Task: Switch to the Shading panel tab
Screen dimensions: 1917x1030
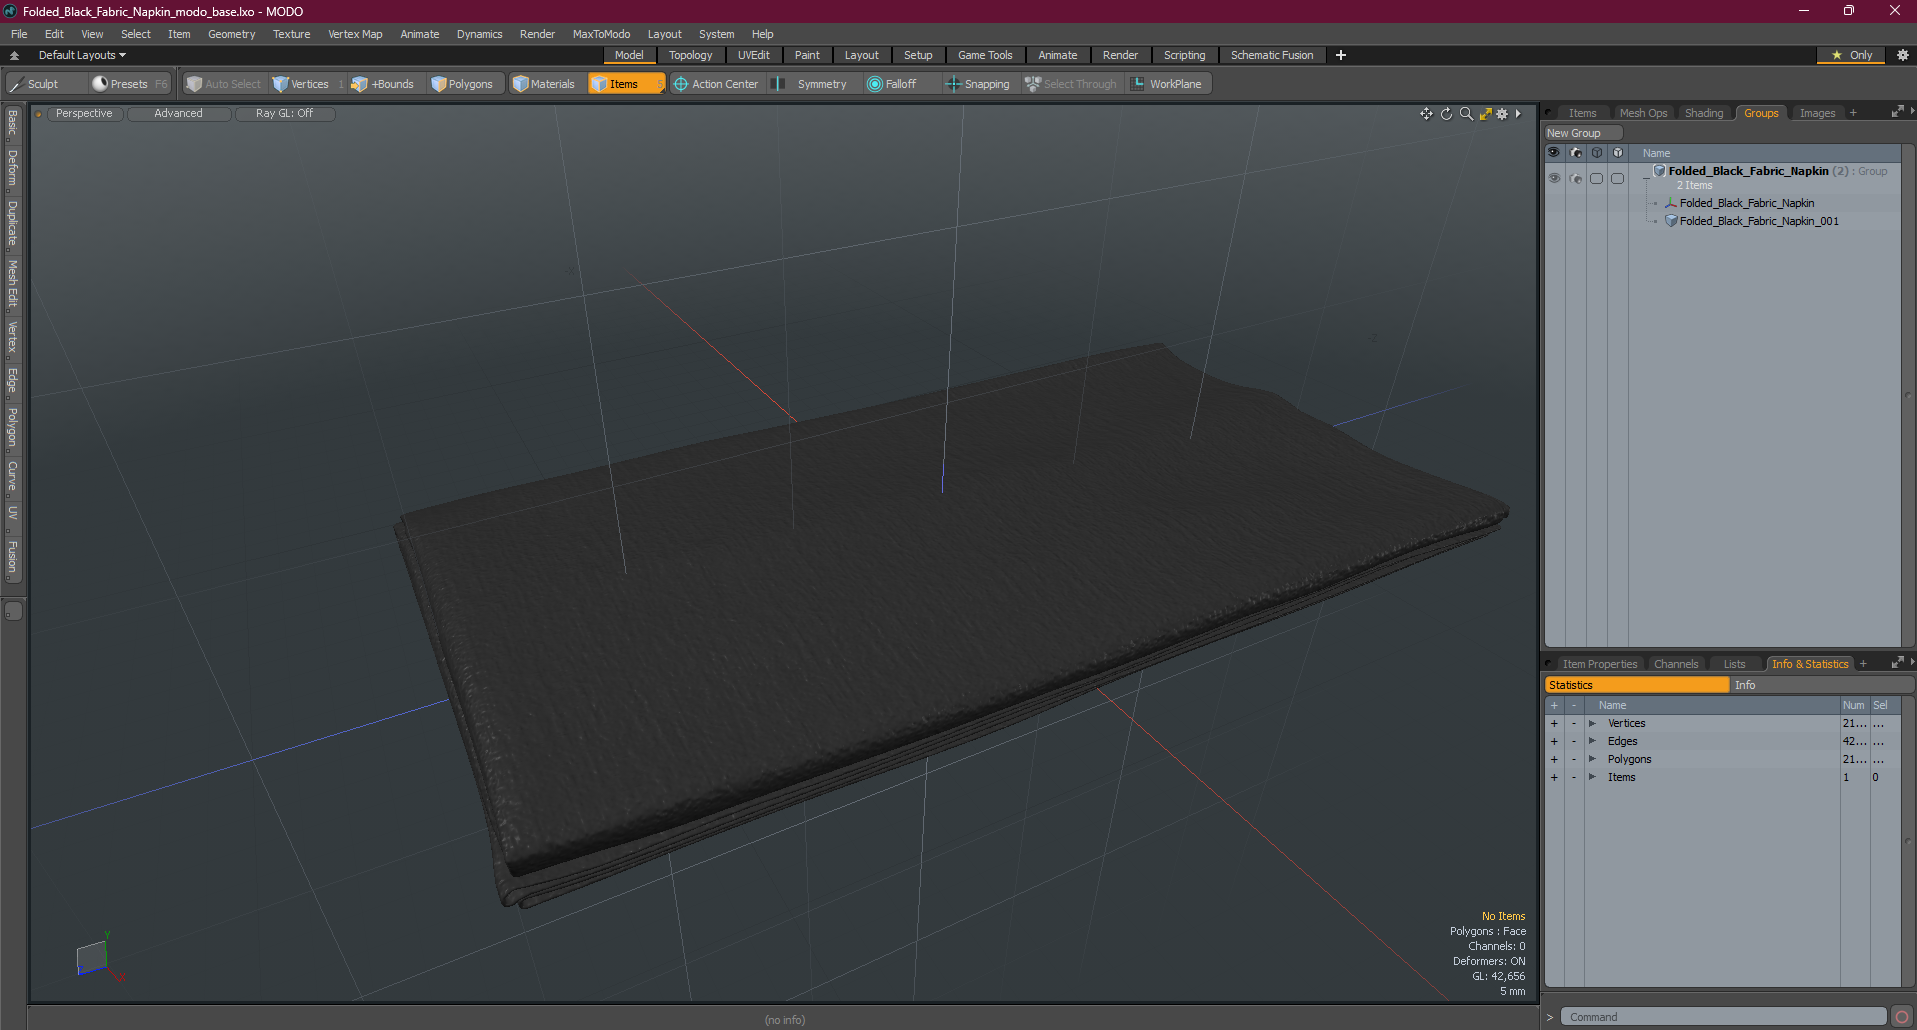Action: [x=1704, y=113]
